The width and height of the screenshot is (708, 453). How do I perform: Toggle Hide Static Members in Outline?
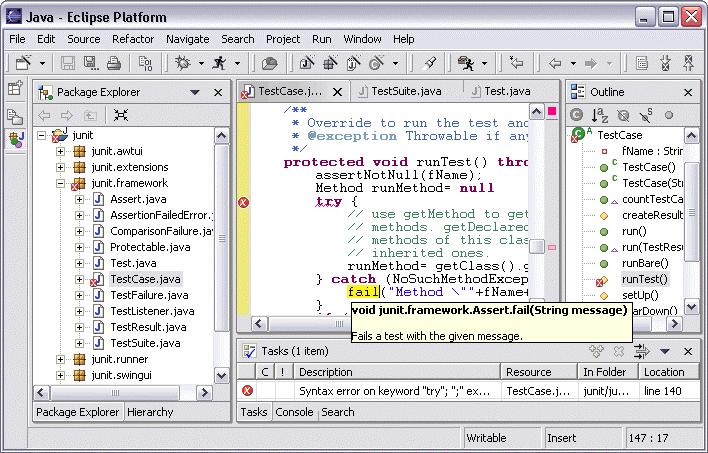(x=646, y=116)
